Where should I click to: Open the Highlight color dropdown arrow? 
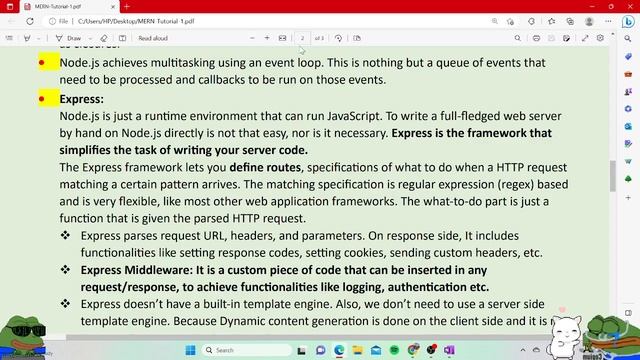(x=38, y=38)
